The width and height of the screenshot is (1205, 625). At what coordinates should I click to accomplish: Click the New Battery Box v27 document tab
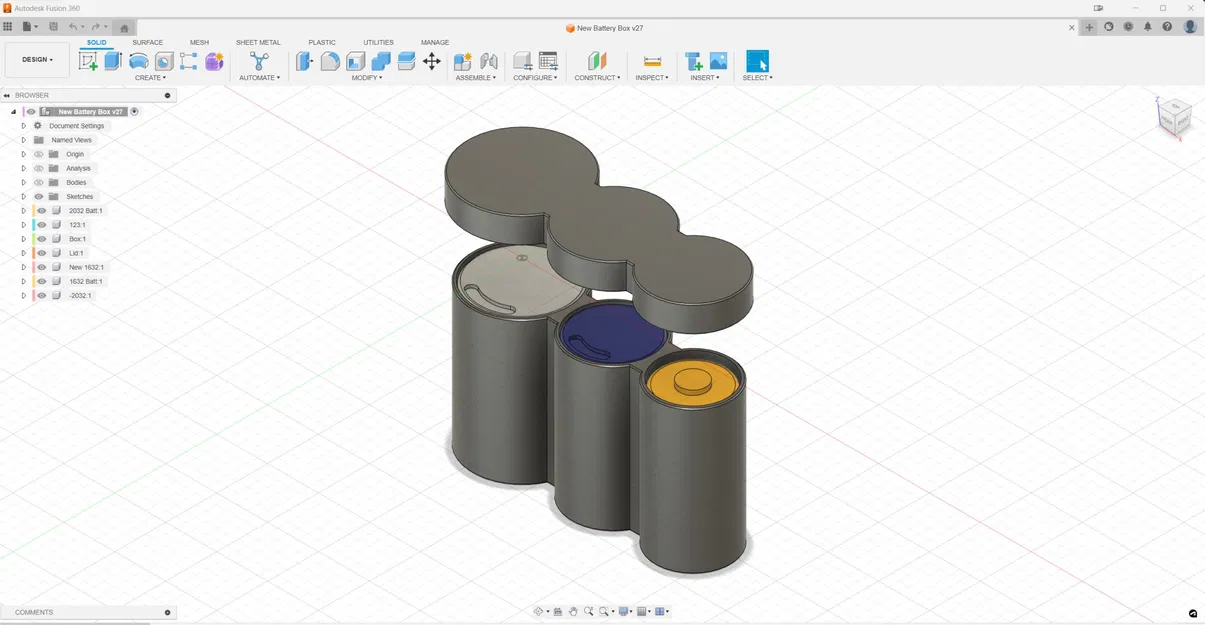coord(604,28)
